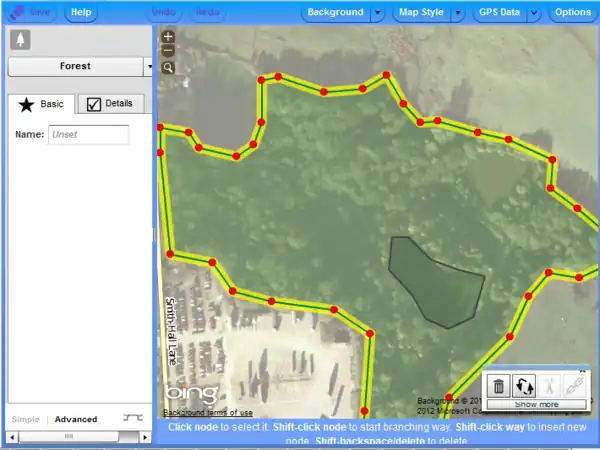Click the relation icon beside Advanced

pyautogui.click(x=131, y=418)
